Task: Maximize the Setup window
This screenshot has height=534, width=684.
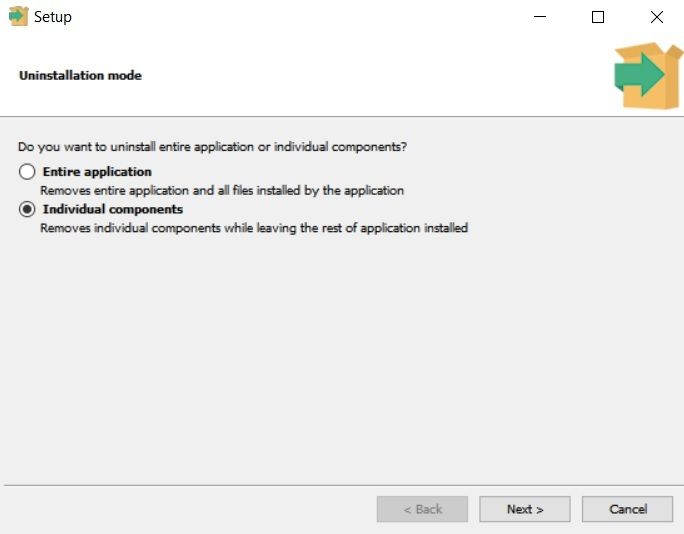Action: click(598, 17)
